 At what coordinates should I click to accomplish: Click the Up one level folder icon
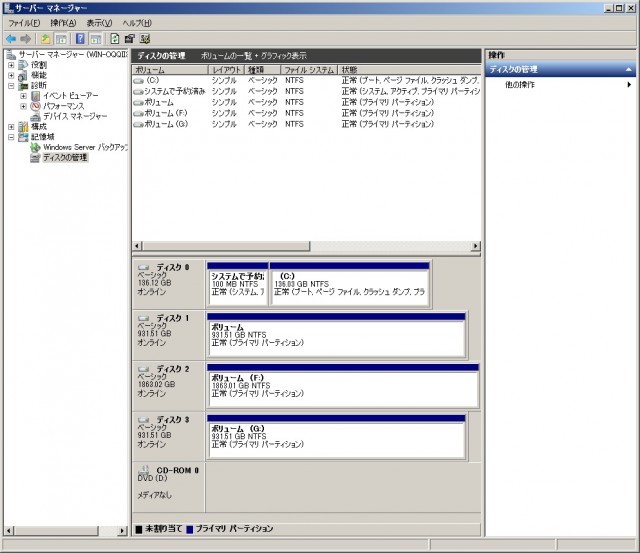(46, 38)
